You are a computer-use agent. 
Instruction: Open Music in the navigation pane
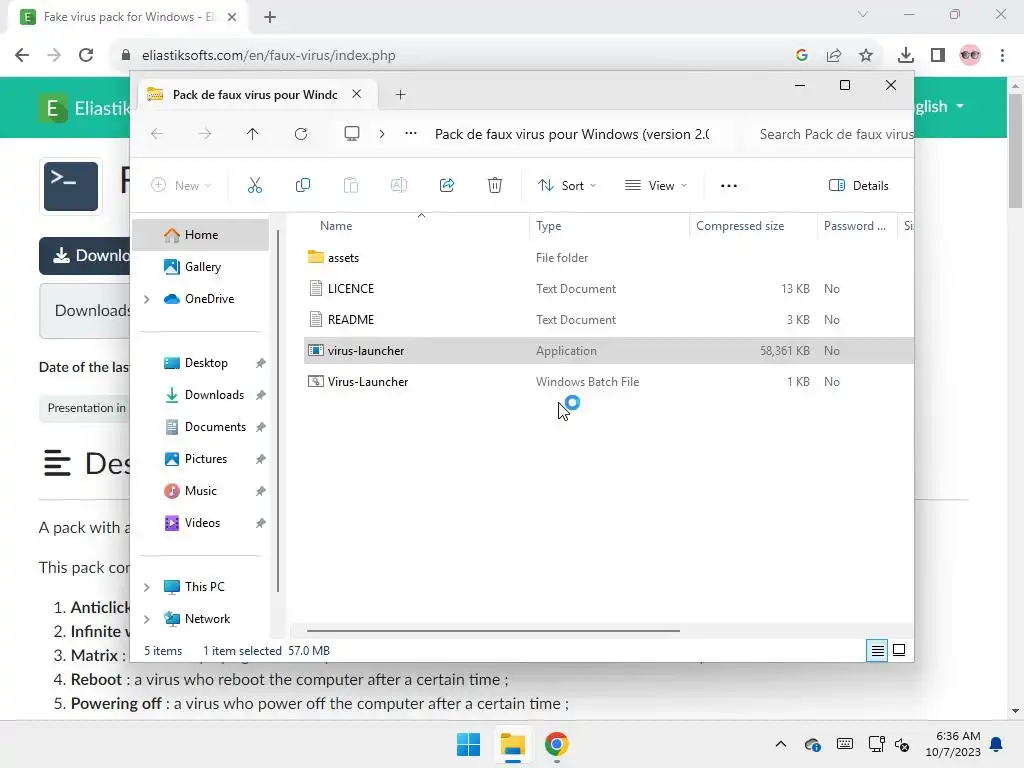(200, 491)
